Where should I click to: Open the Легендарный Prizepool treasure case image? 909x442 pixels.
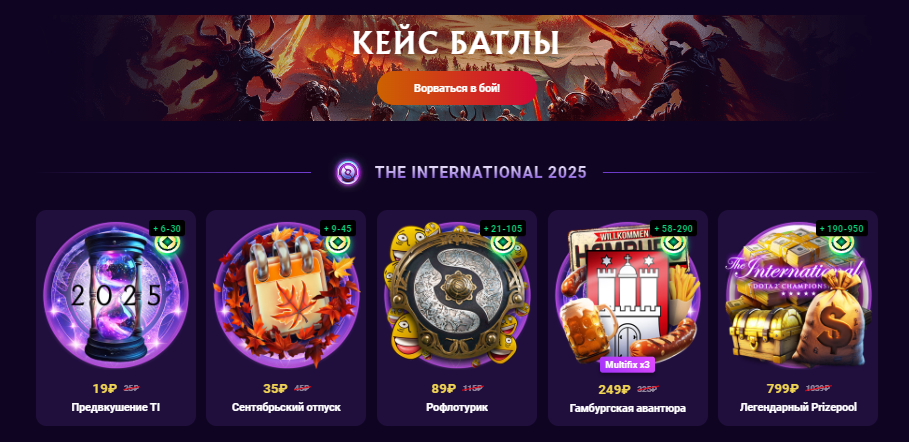pos(798,295)
